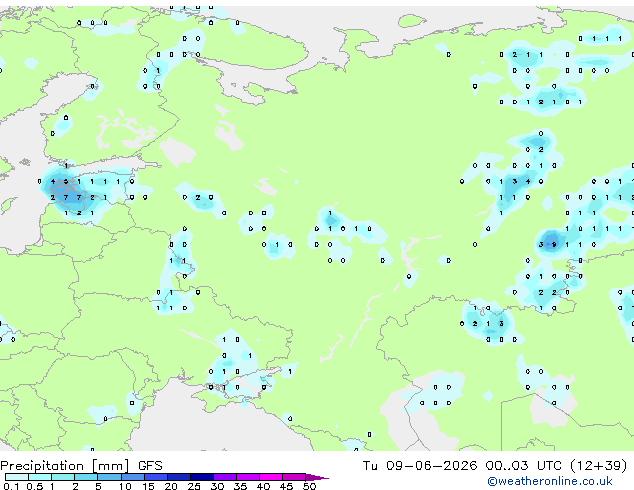Viewport: 634px width, 490px height.
Task: Click the weatheronline.co.uk copyright link
Action: point(549,481)
